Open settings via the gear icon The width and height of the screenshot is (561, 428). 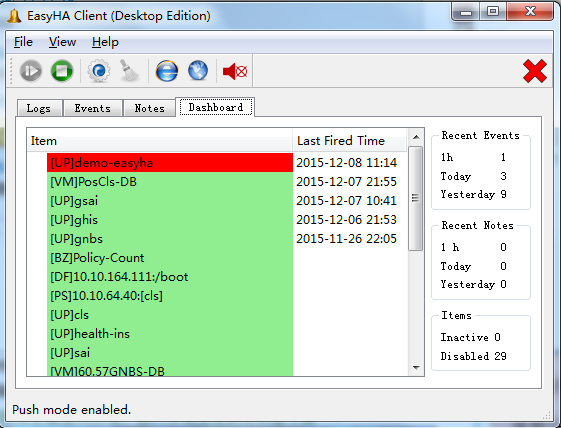[99, 70]
